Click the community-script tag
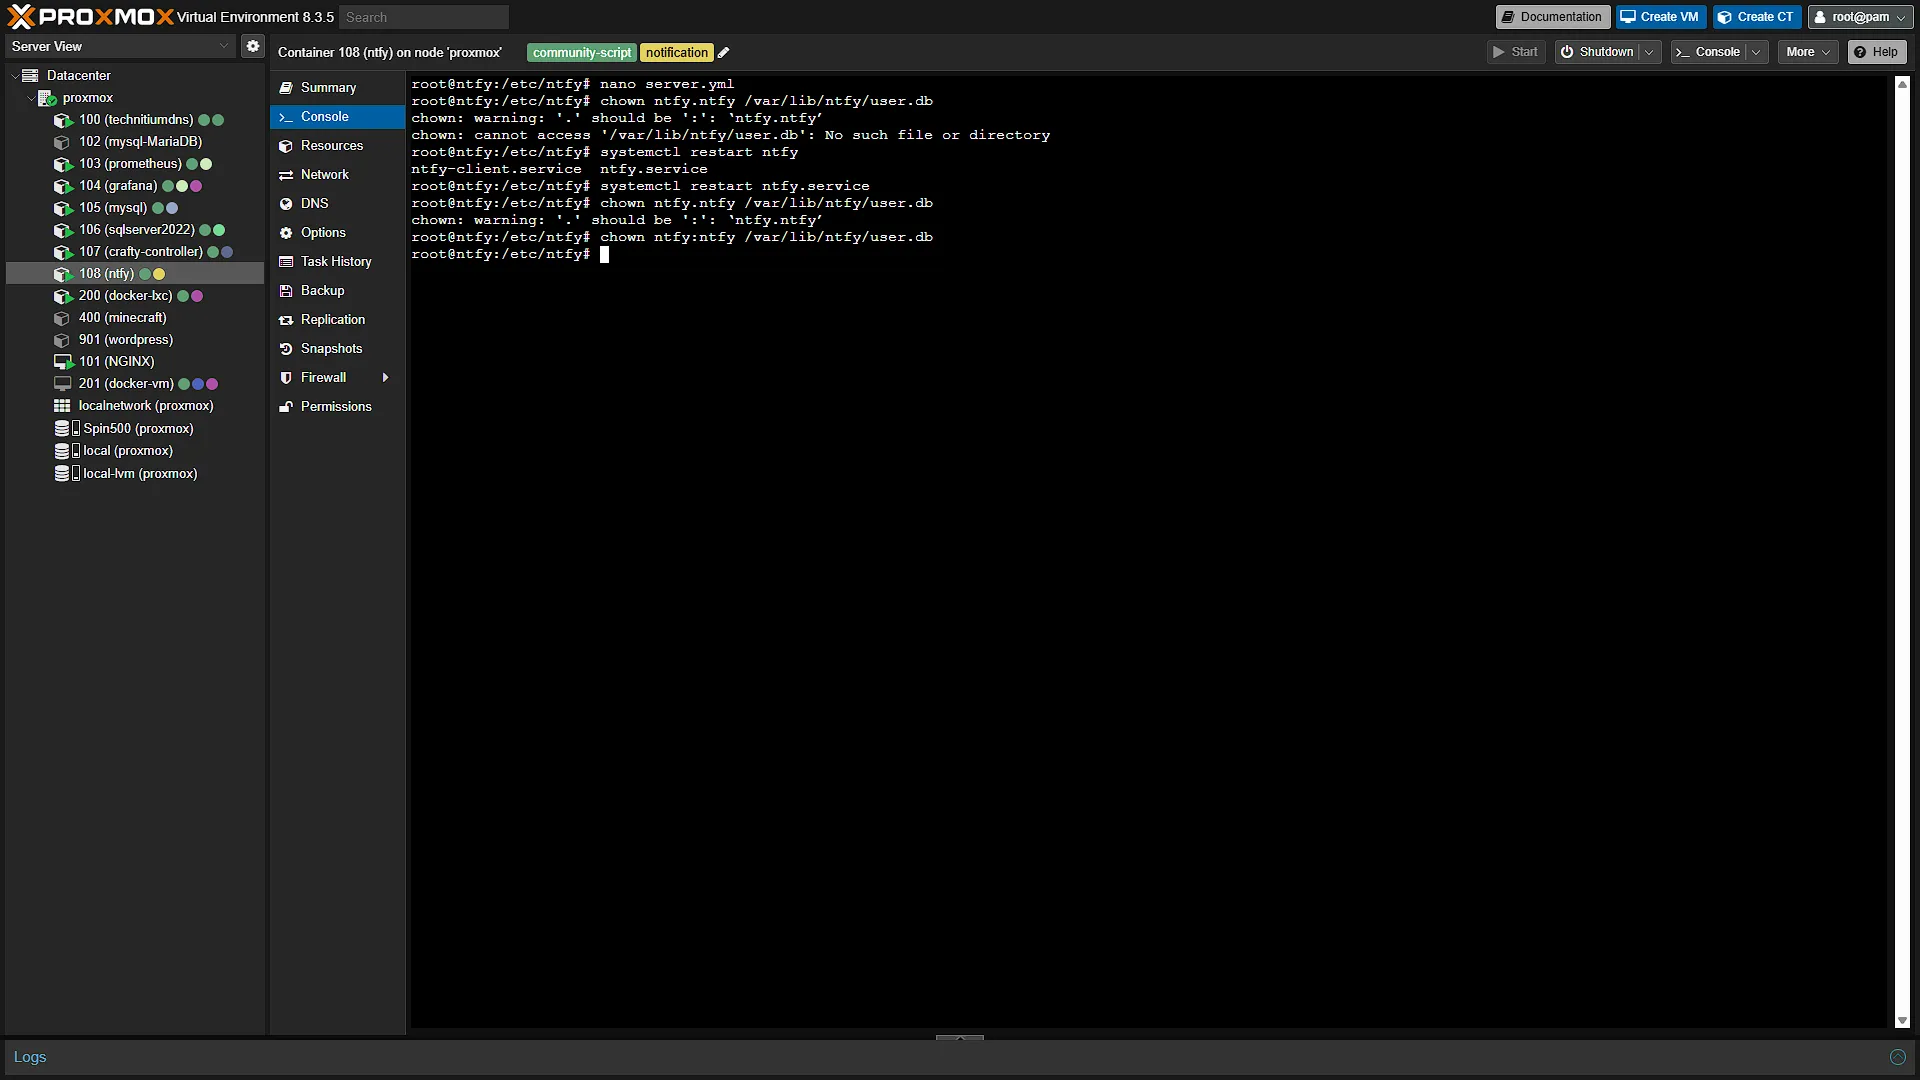 click(x=582, y=53)
